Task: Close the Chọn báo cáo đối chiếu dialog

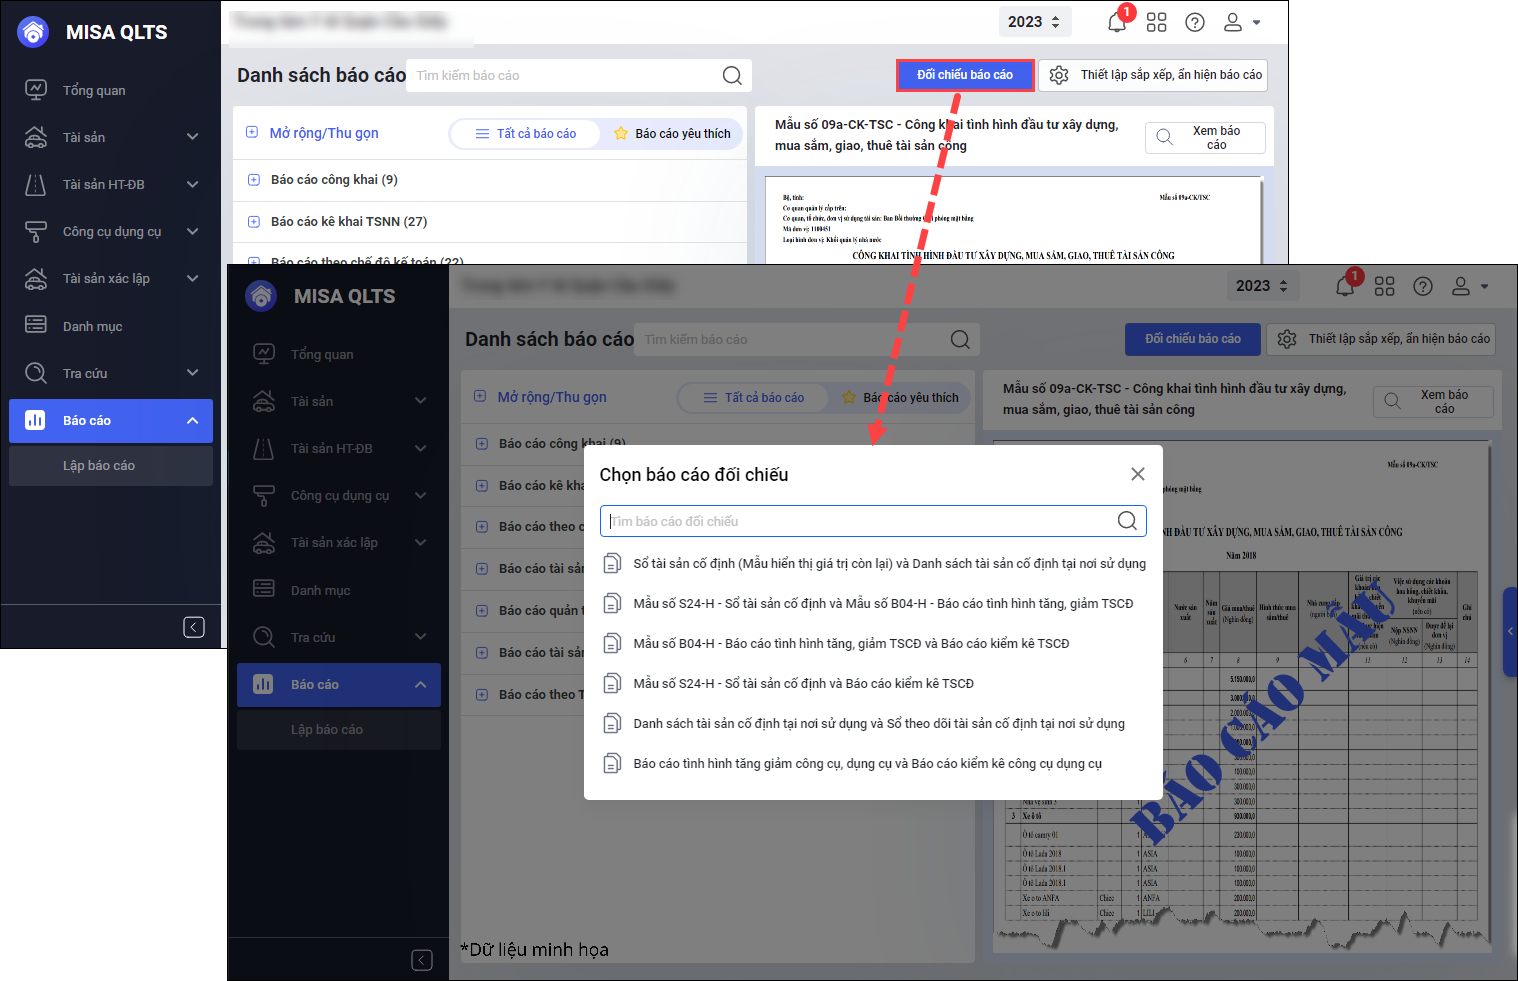Action: (1137, 474)
